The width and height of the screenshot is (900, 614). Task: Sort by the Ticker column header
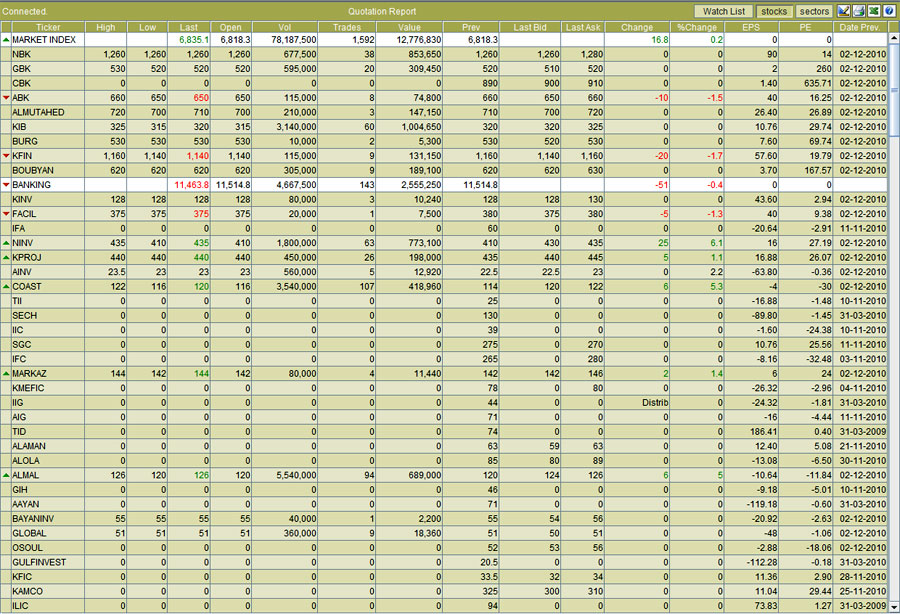click(x=48, y=27)
